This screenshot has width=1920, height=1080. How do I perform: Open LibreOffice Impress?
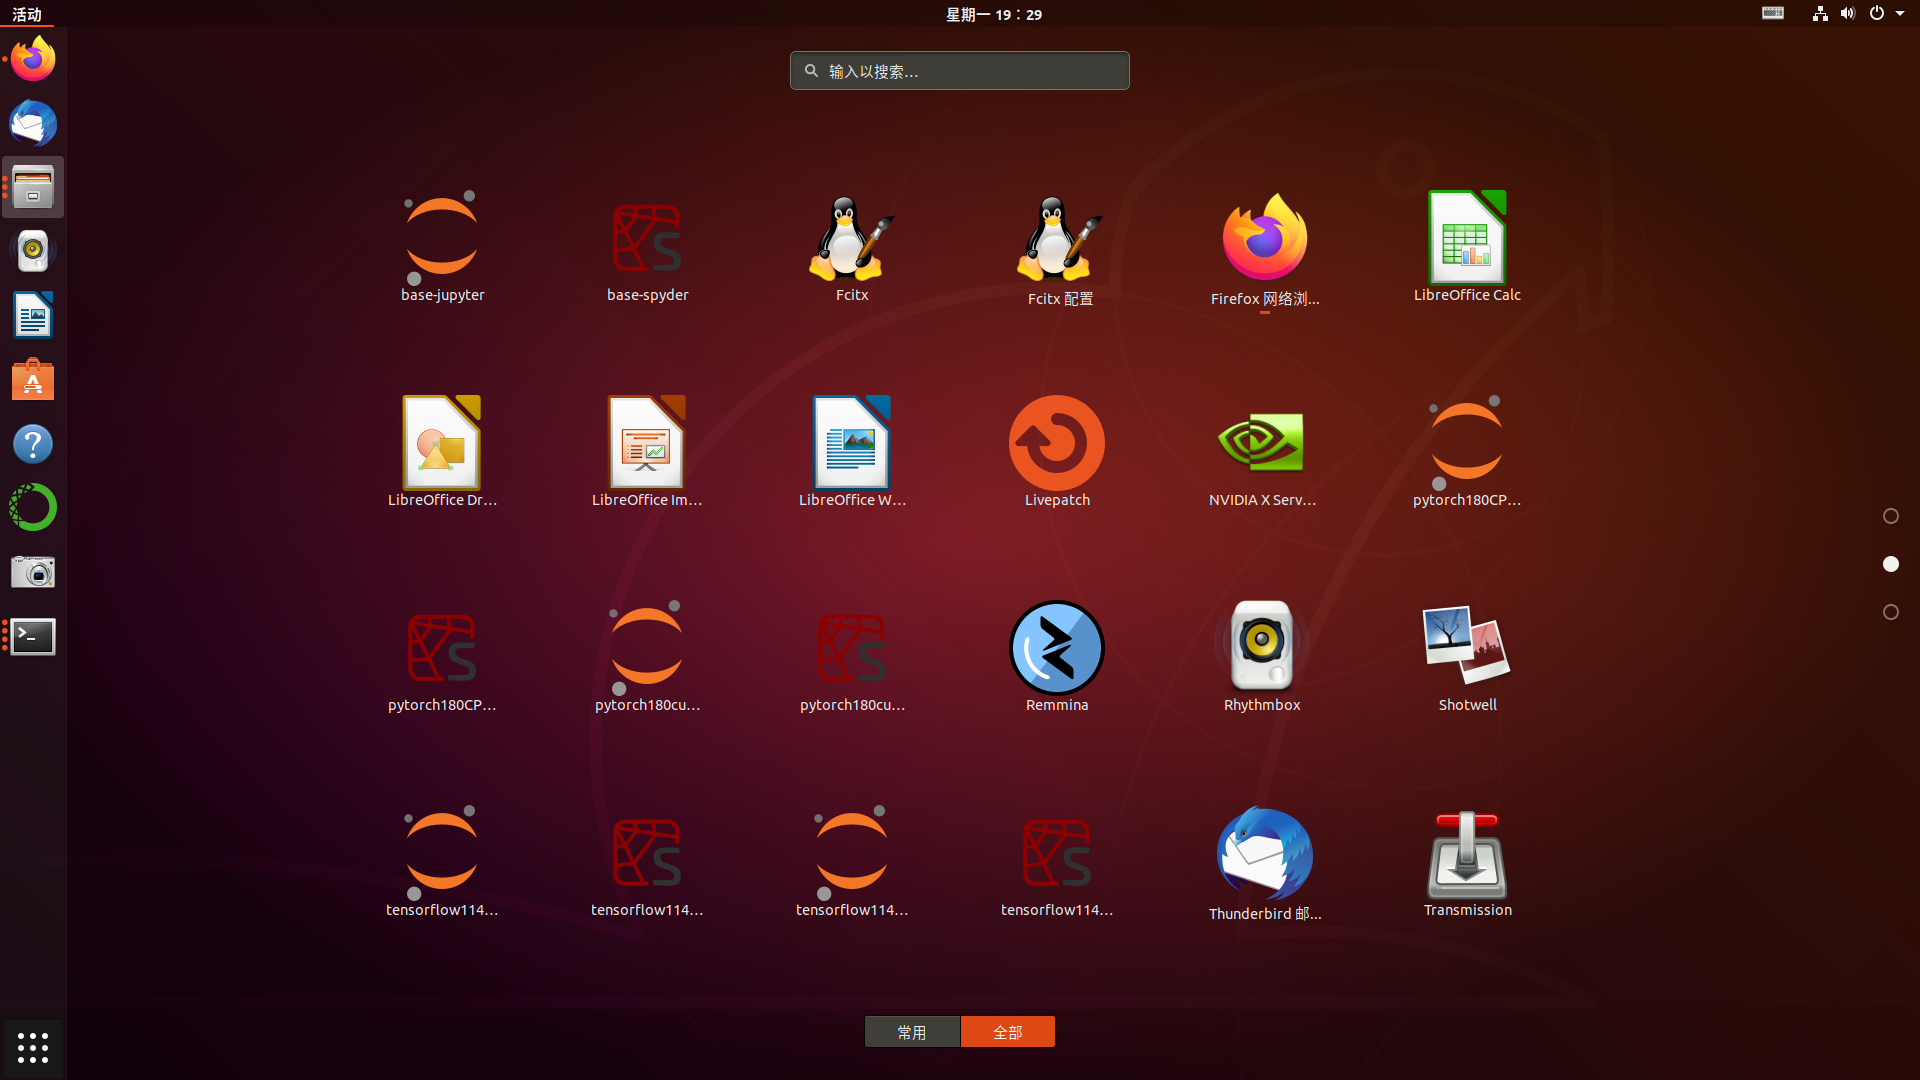tap(647, 452)
